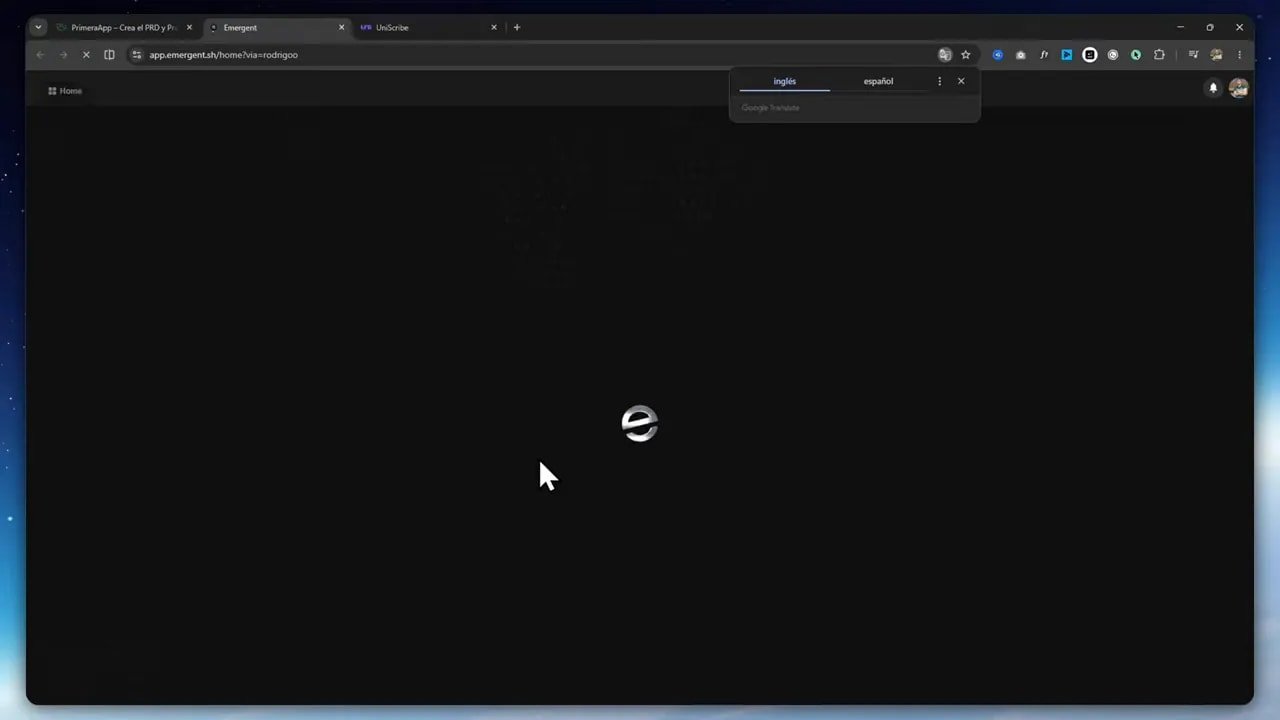Open Emergent notifications bell

1213,88
